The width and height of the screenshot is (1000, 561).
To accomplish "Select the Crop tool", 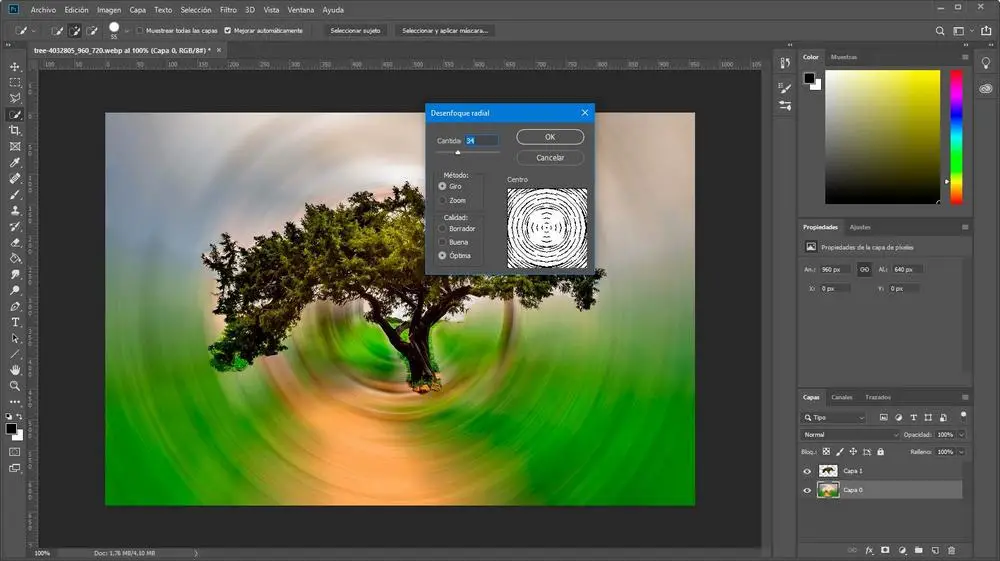I will 15,131.
